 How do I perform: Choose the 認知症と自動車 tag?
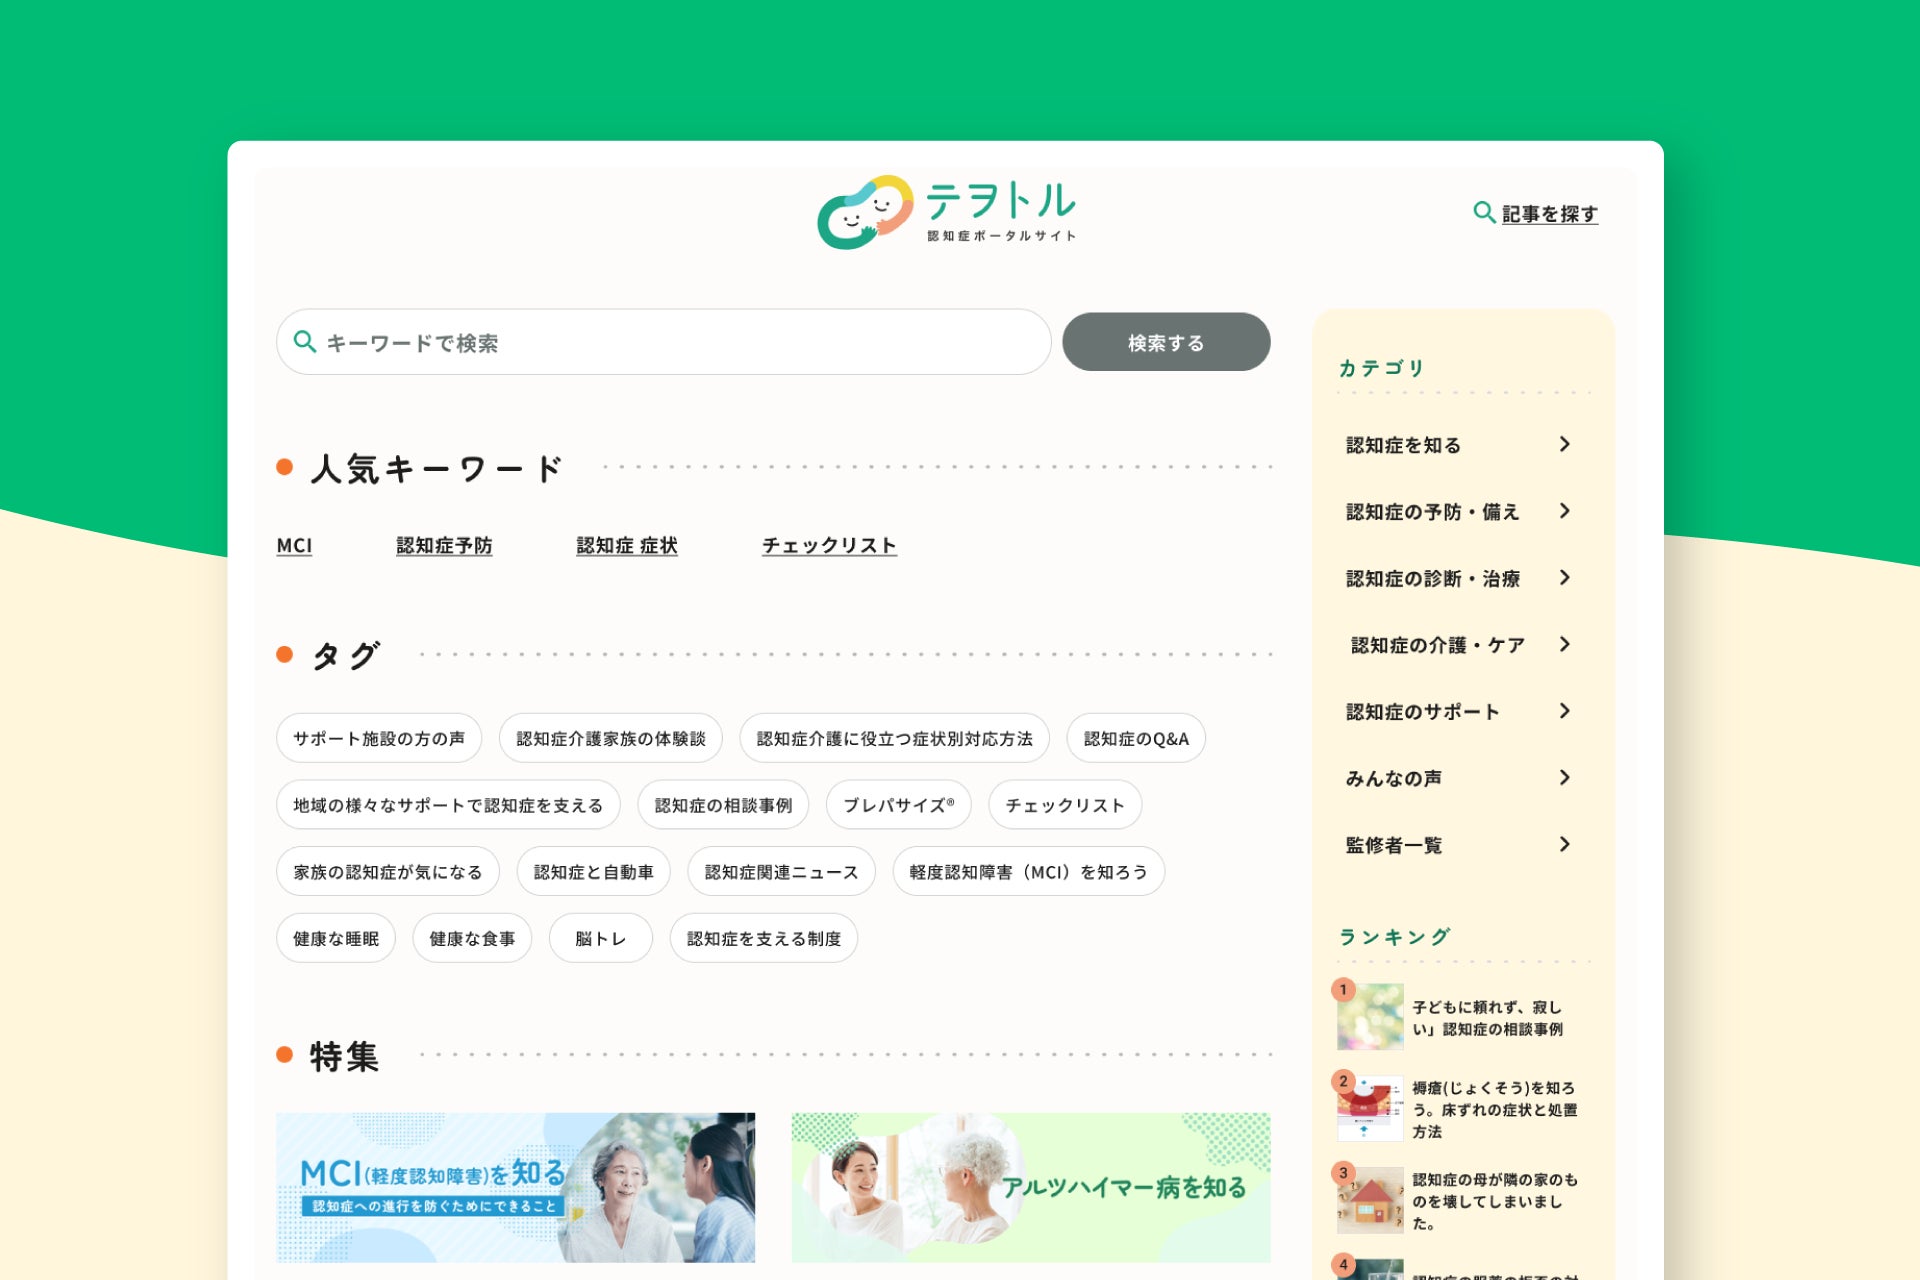coord(593,872)
